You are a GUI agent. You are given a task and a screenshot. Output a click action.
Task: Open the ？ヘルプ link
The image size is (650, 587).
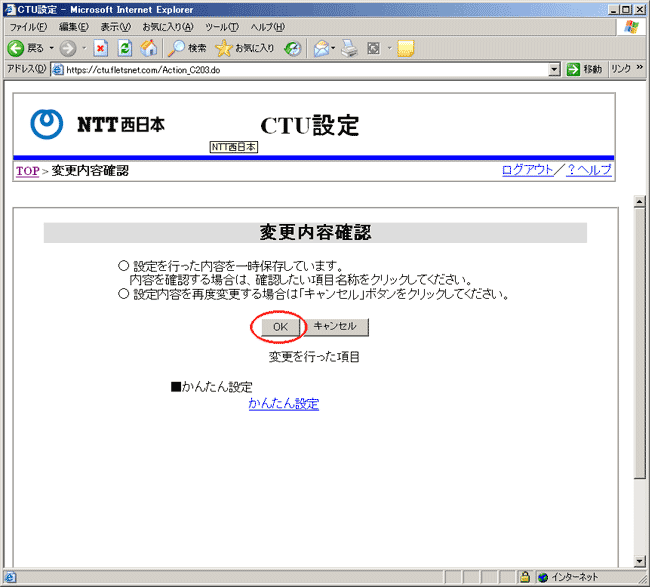point(589,170)
